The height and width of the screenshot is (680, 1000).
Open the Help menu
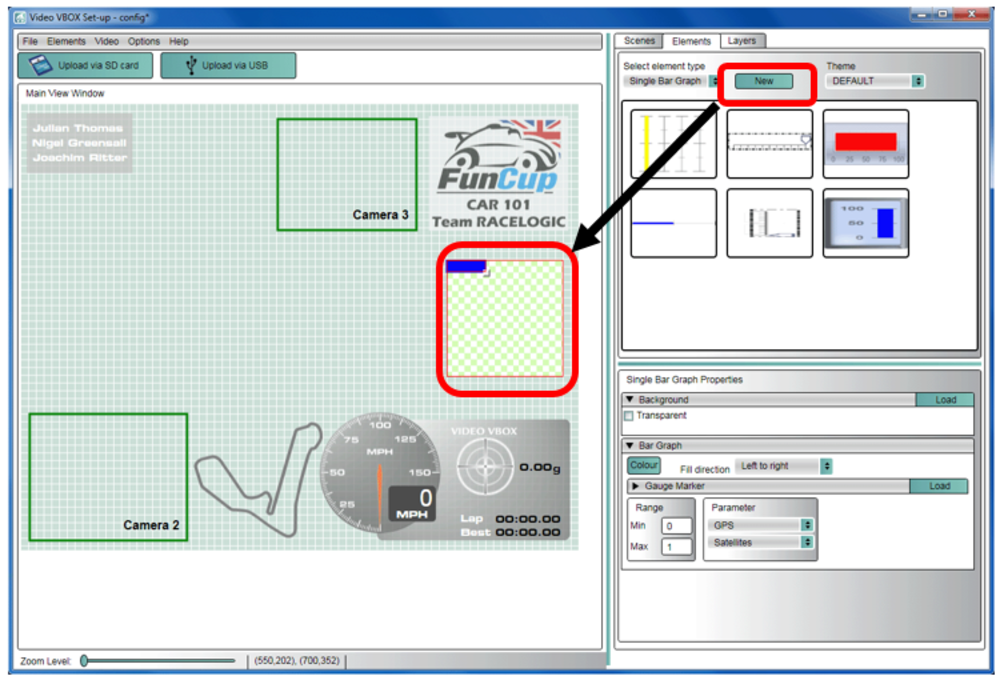(179, 41)
